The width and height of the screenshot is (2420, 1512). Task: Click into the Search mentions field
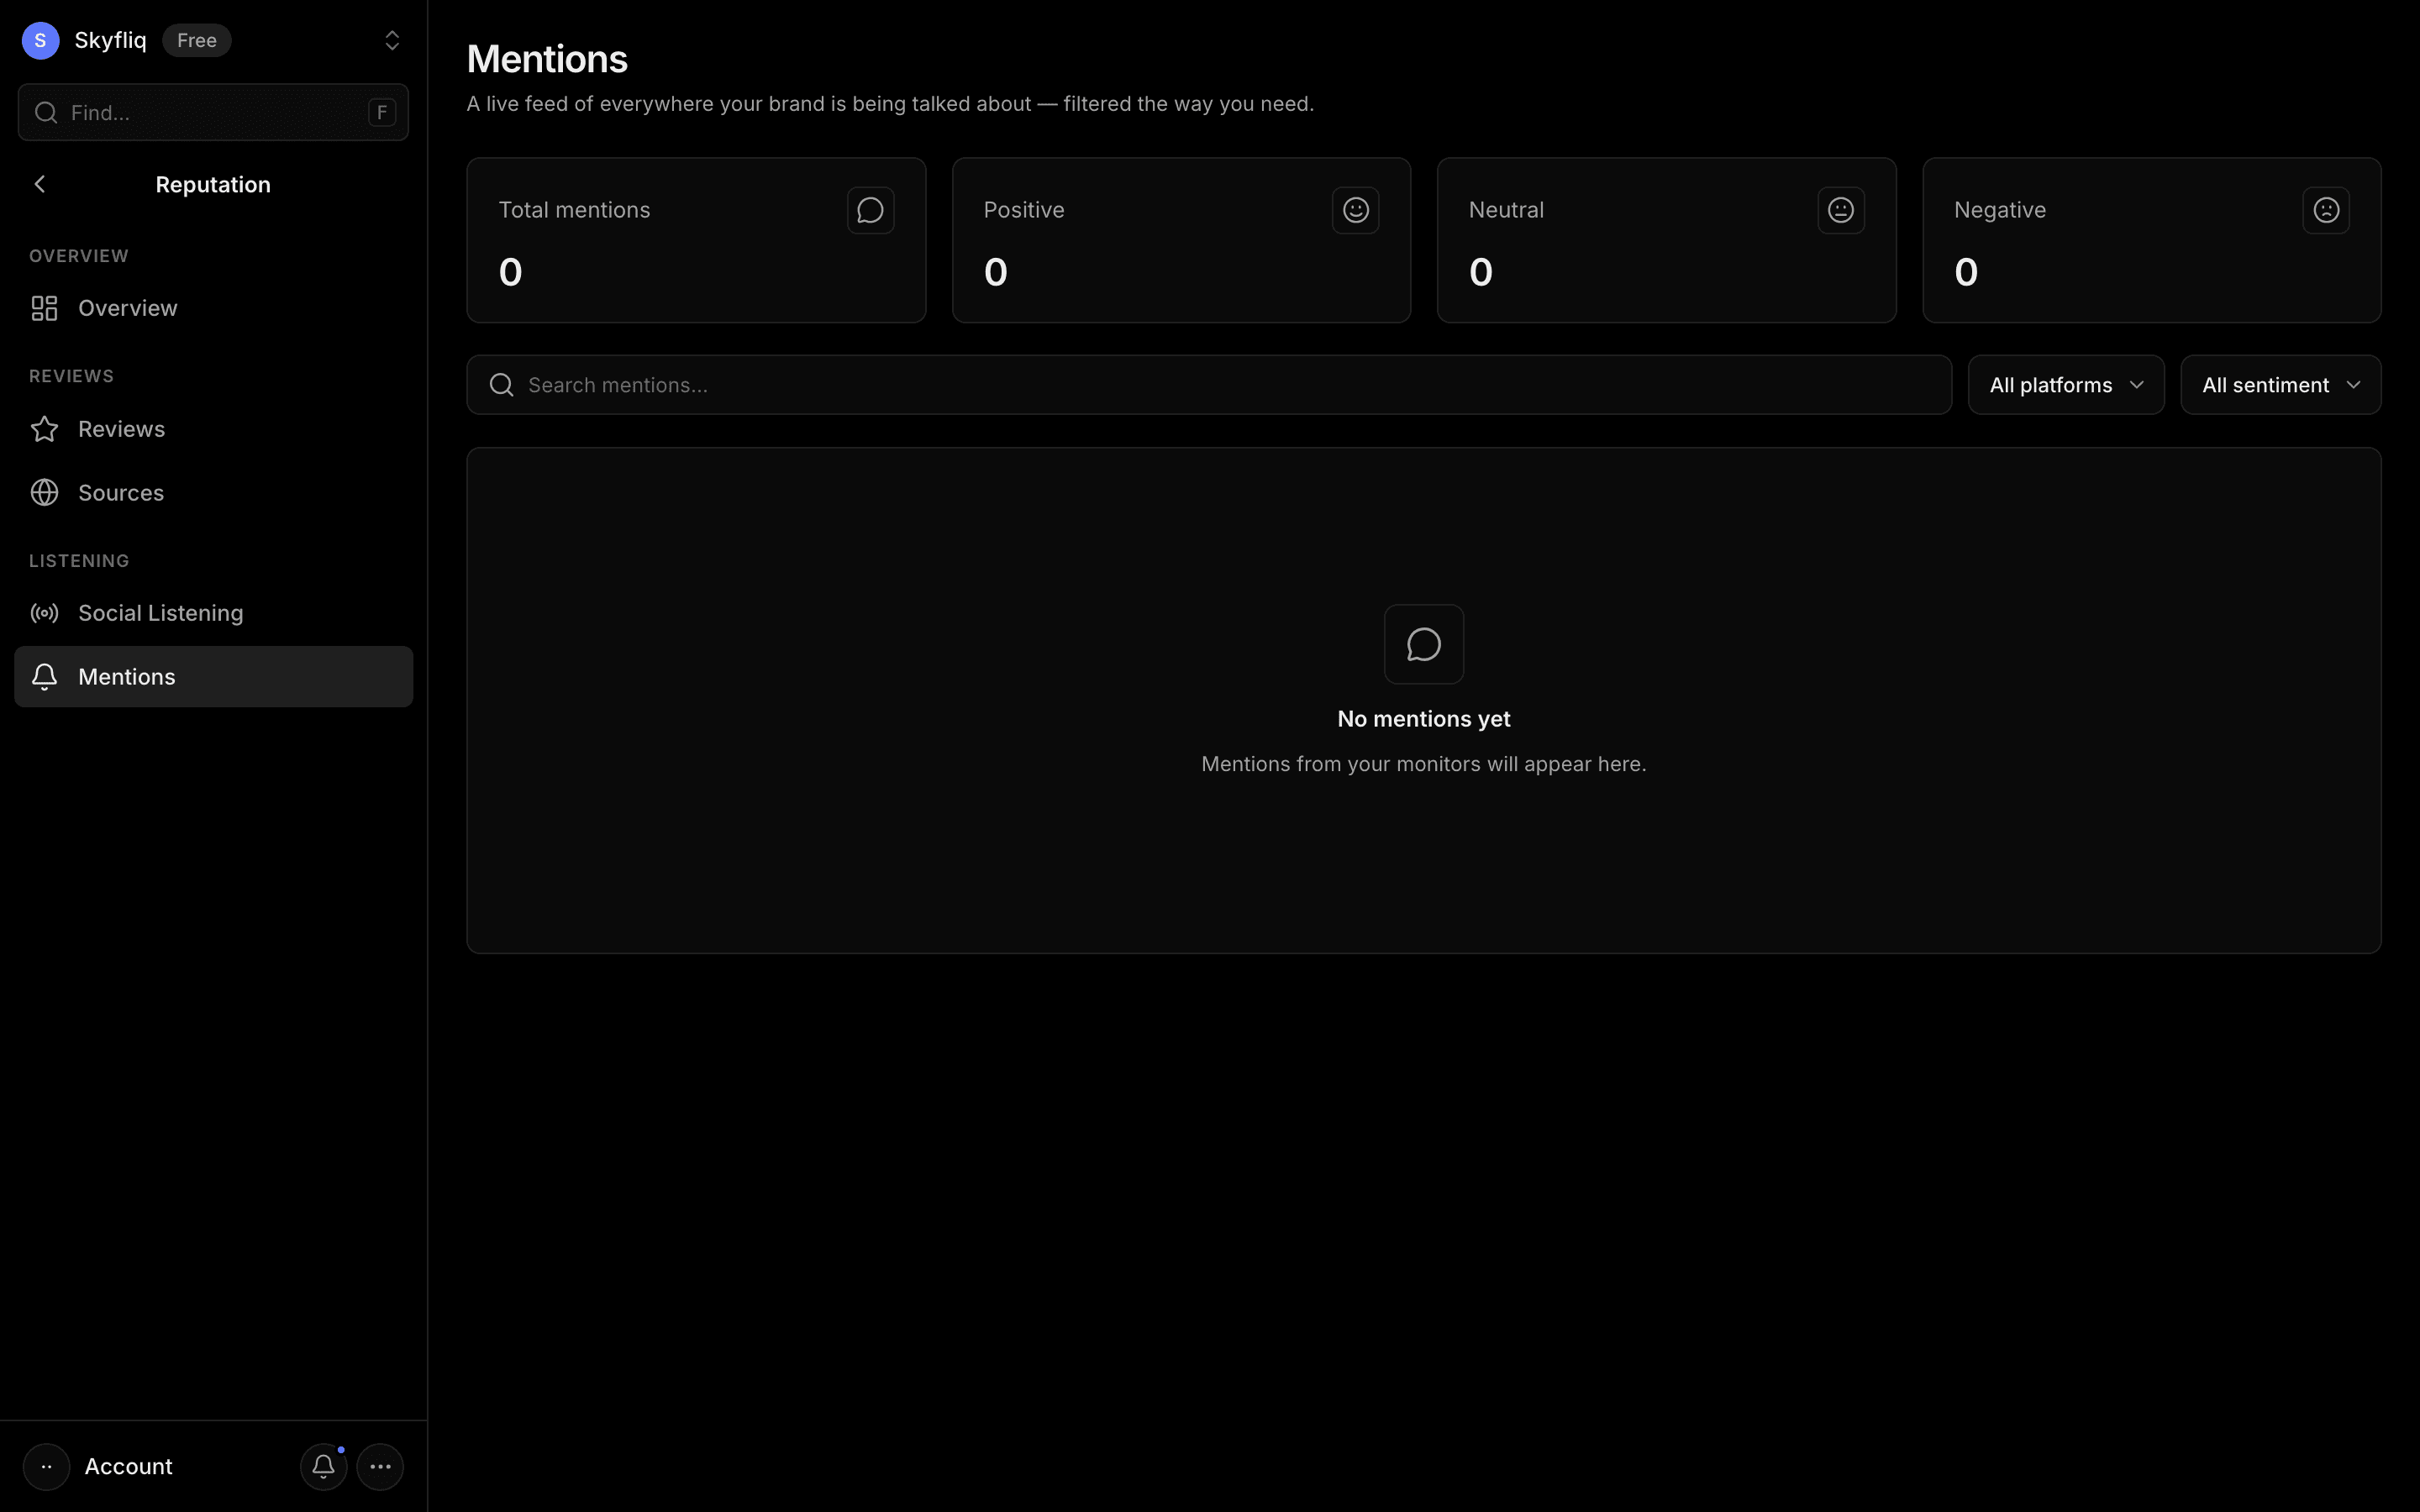pyautogui.click(x=1208, y=385)
